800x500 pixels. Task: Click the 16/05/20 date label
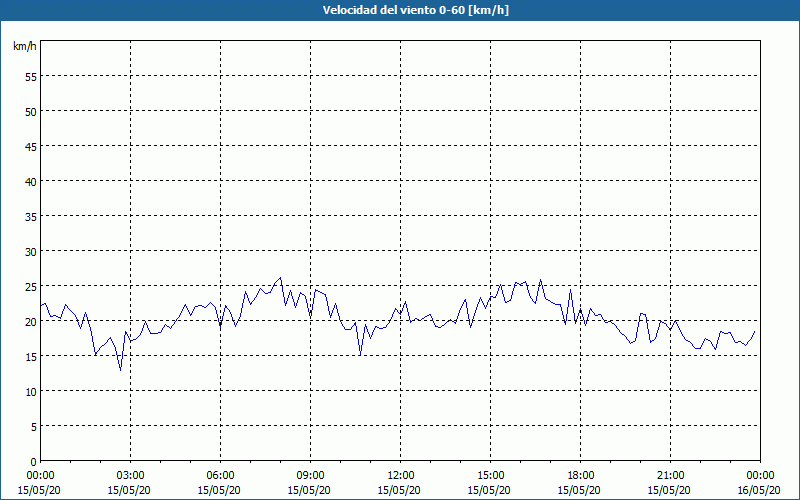[759, 490]
